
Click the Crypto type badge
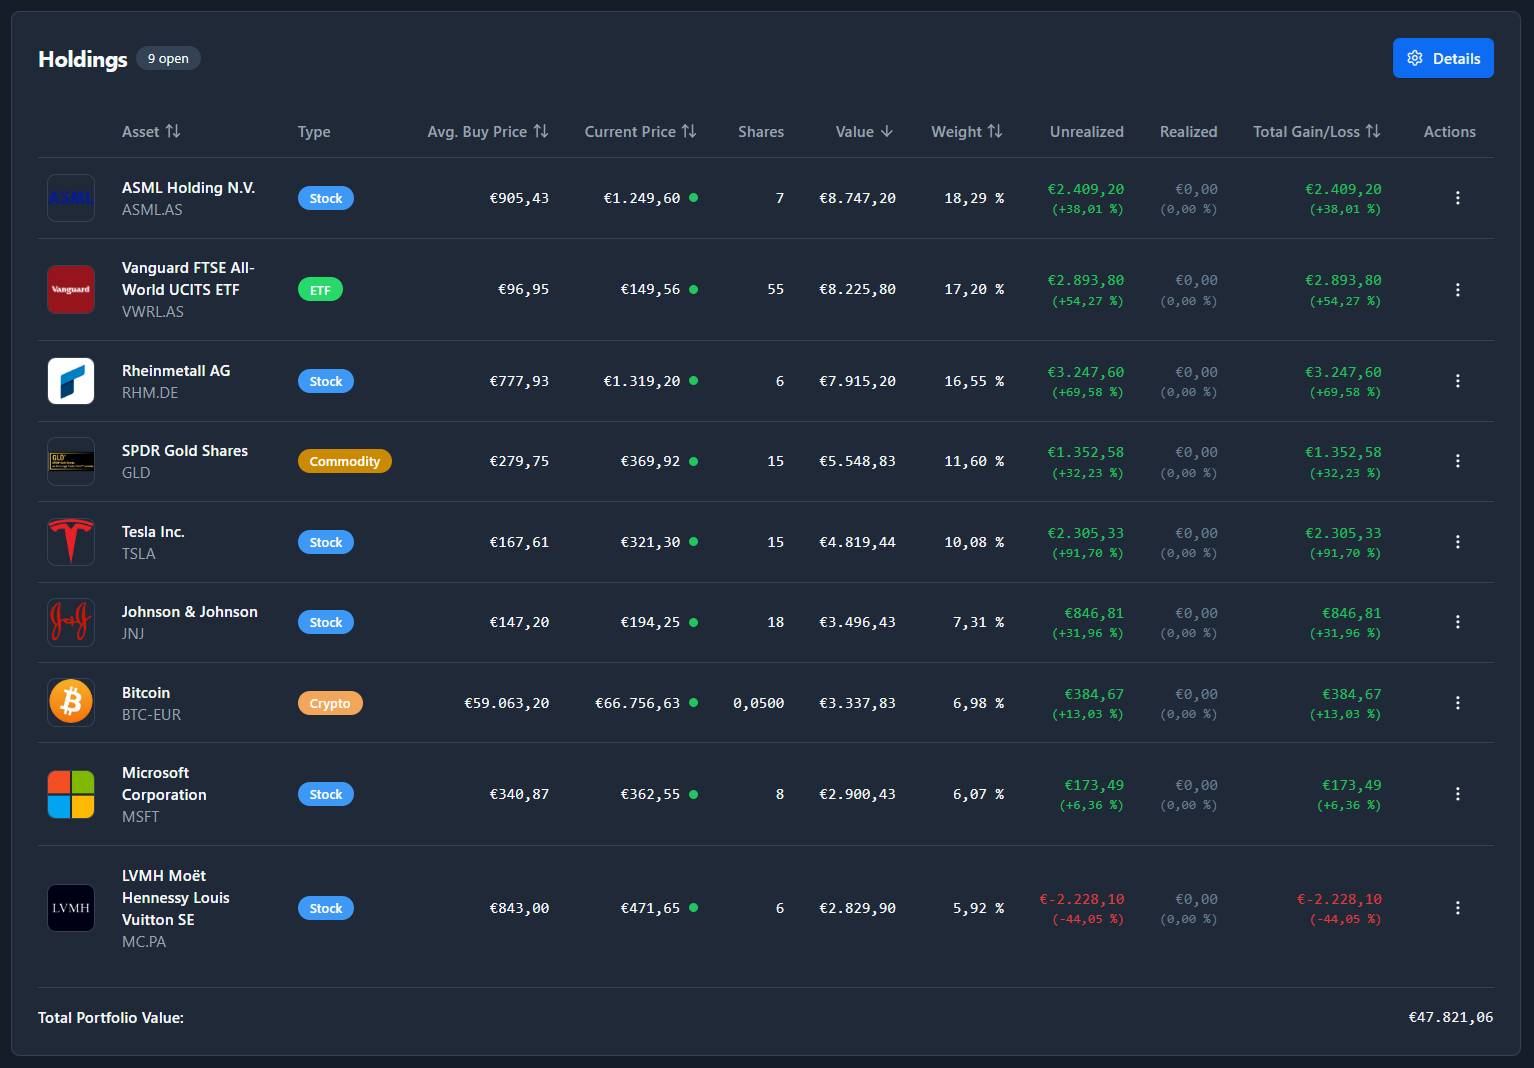(330, 703)
